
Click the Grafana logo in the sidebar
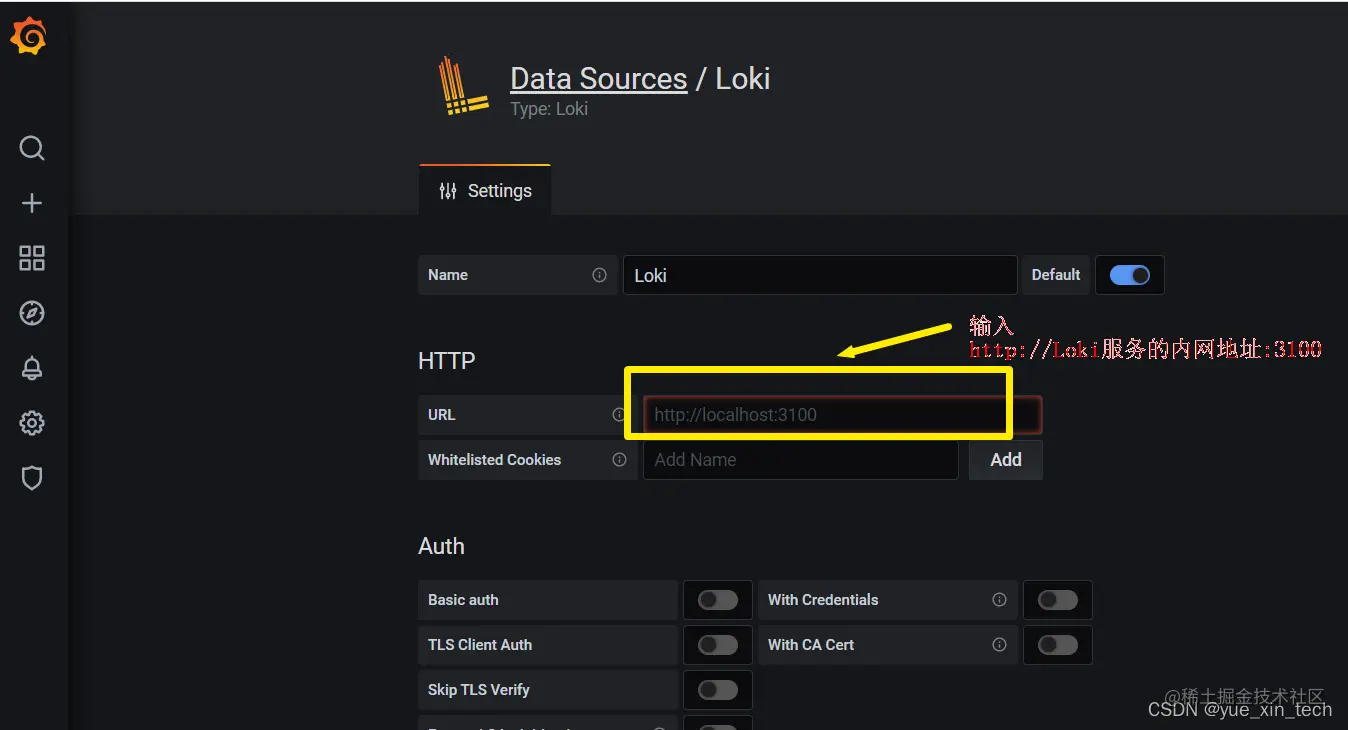pos(28,36)
